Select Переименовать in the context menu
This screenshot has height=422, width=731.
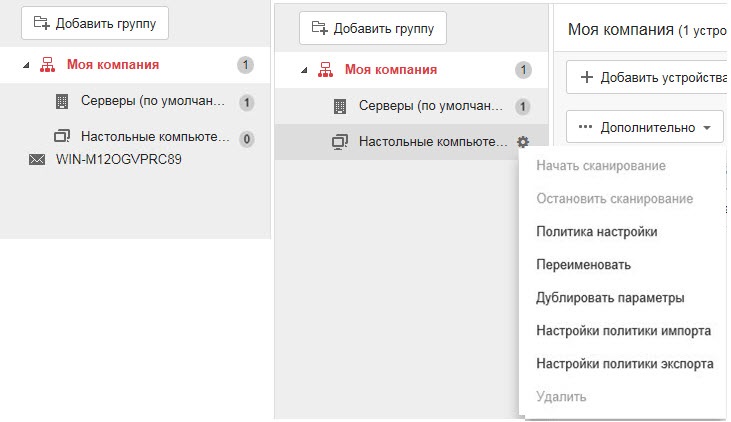click(583, 265)
